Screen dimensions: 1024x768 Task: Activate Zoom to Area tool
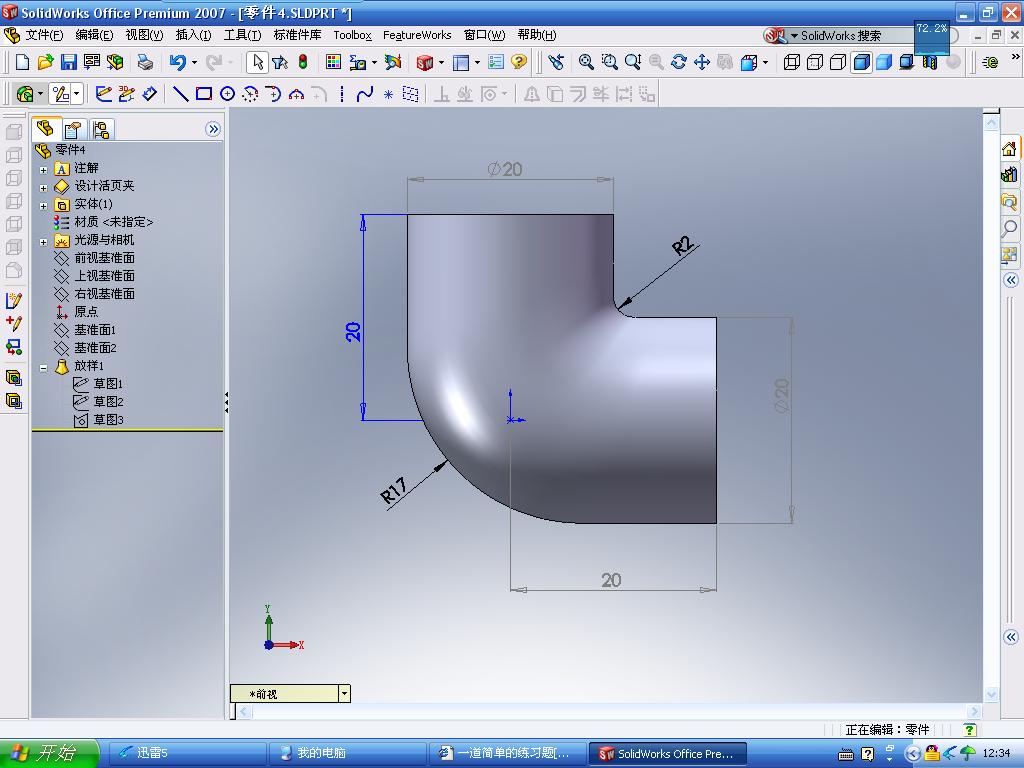tap(609, 62)
